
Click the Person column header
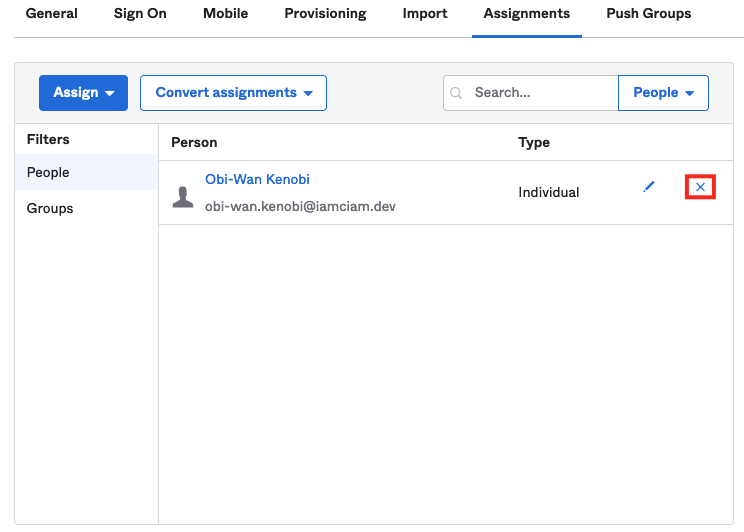click(194, 143)
